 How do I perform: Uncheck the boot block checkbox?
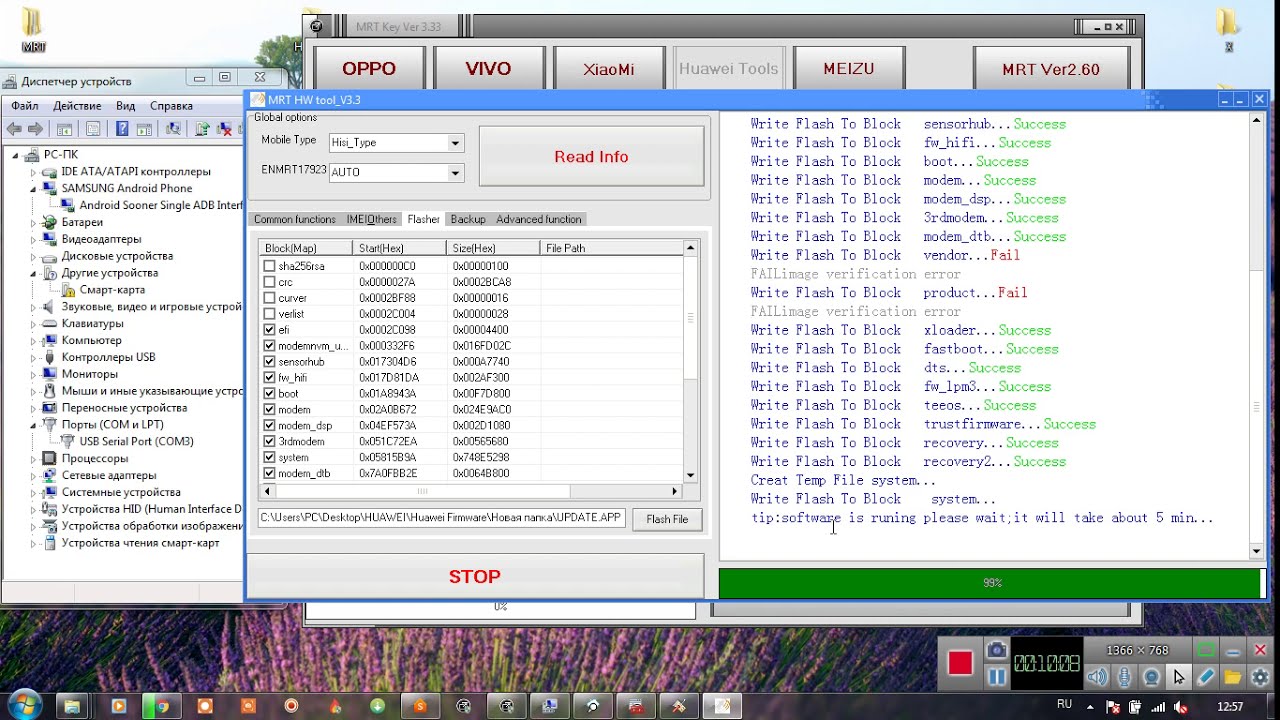point(269,394)
